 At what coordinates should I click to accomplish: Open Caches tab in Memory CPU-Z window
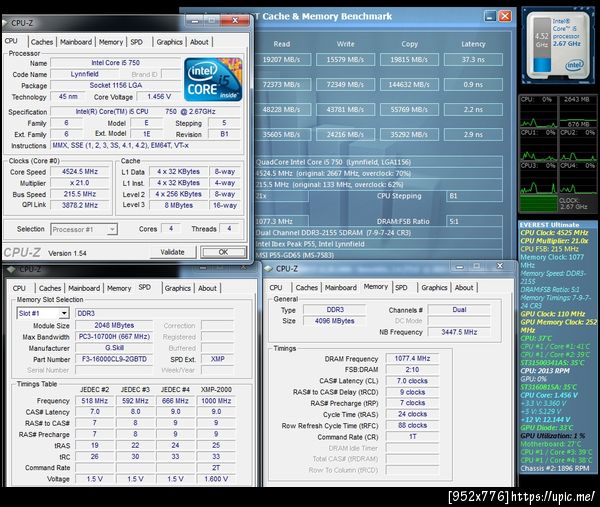tap(307, 287)
